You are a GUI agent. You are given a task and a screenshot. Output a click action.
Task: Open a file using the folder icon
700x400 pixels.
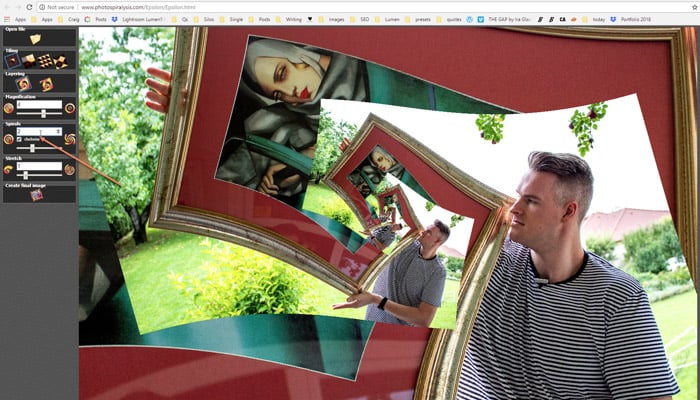35,39
